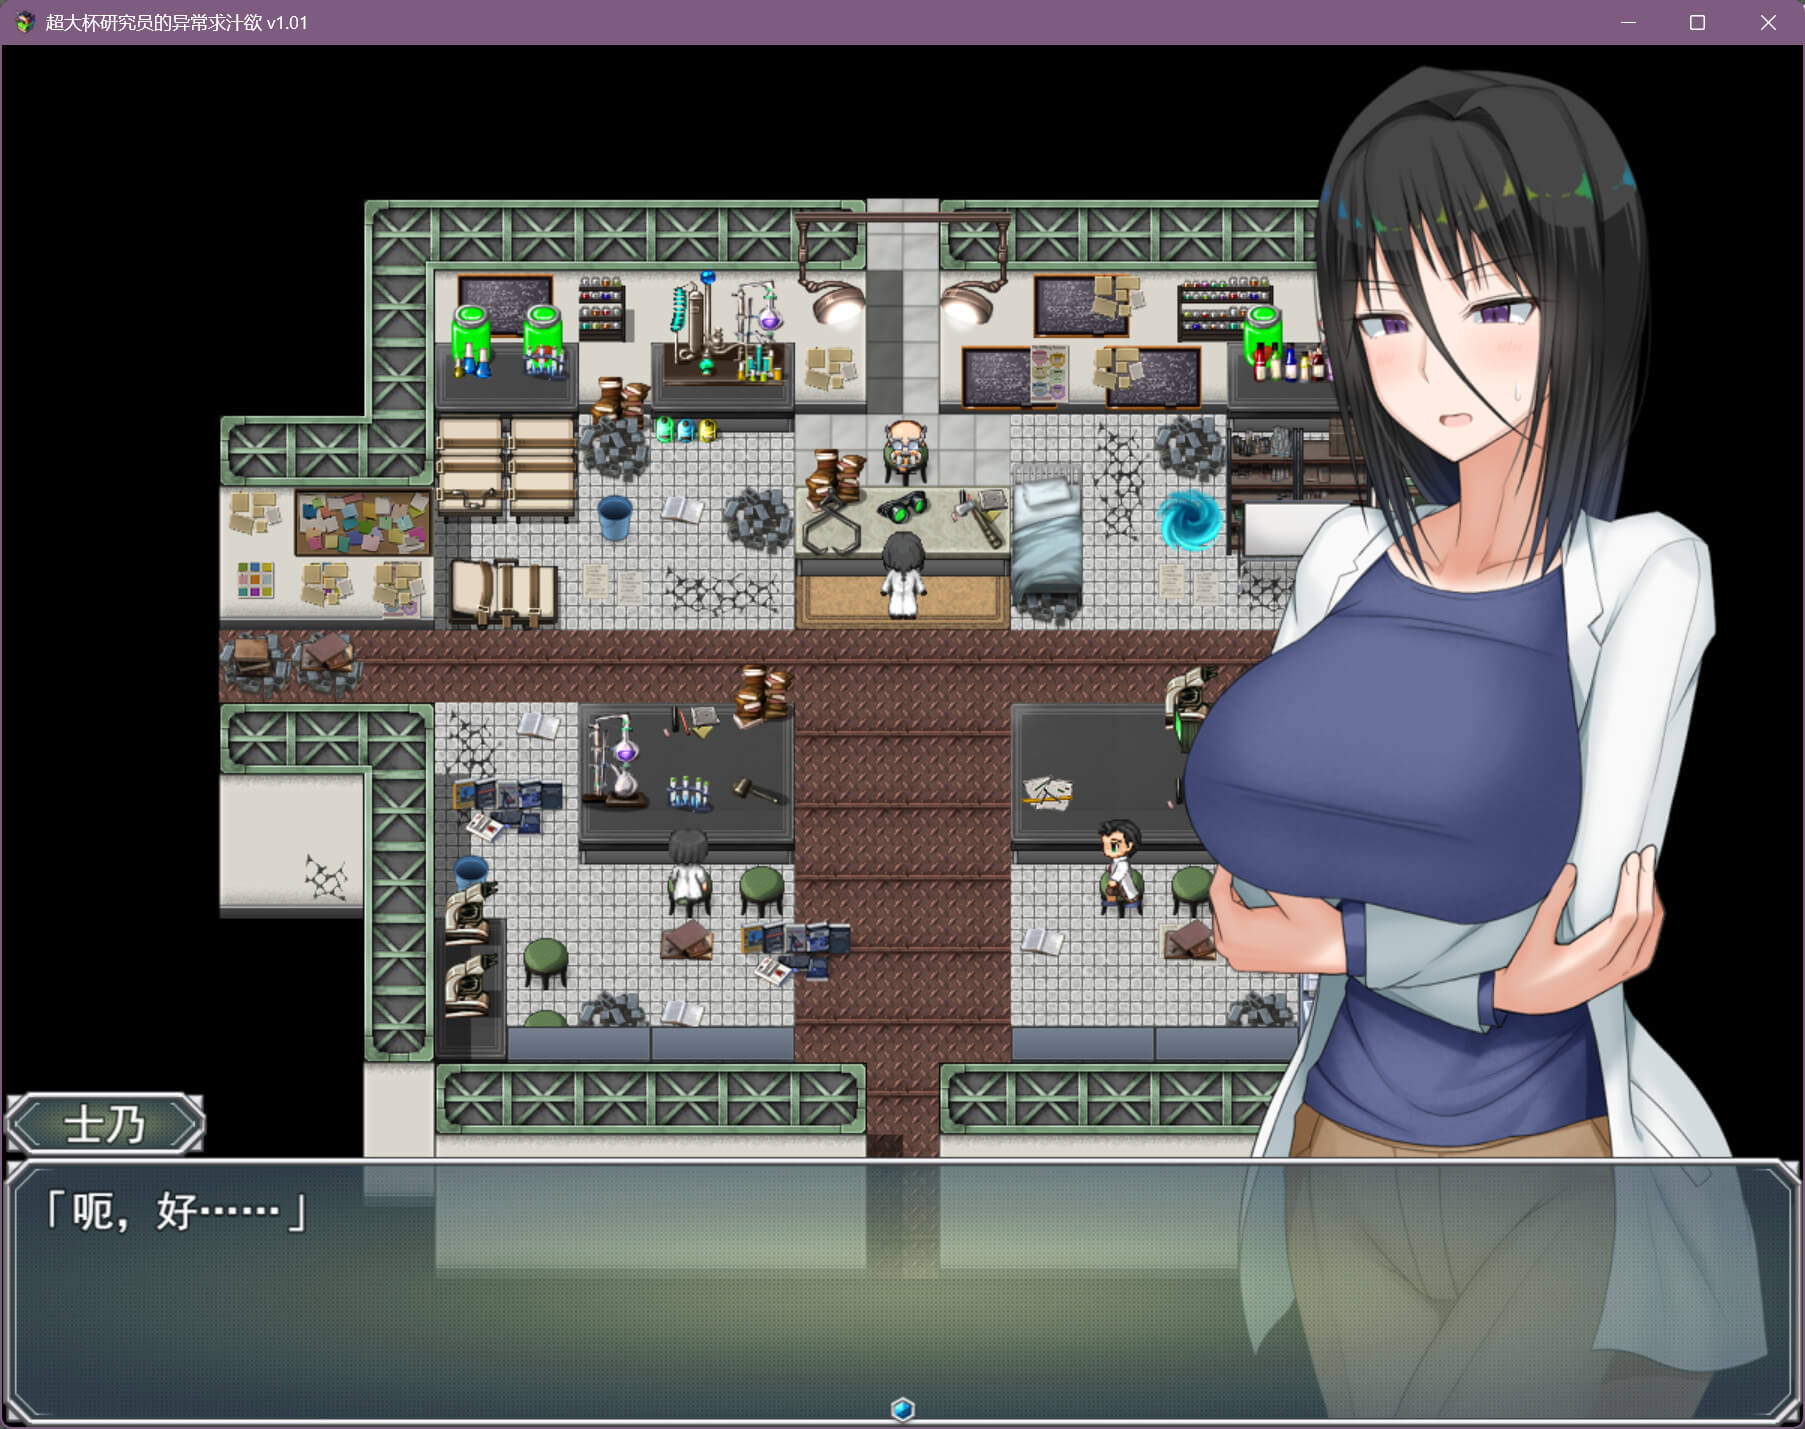This screenshot has width=1805, height=1429.
Task: Click the 士乃 speaker name tag
Action: pyautogui.click(x=105, y=1125)
